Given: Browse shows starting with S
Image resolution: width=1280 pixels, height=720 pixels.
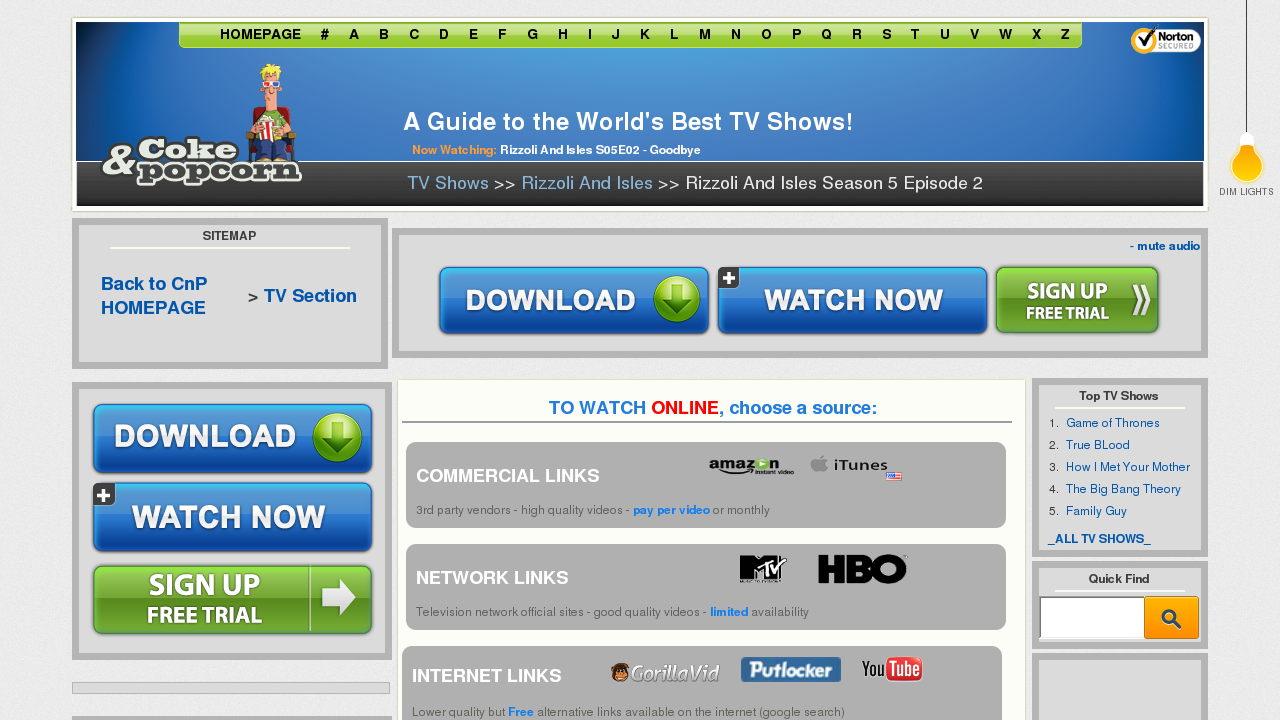Looking at the screenshot, I should [887, 34].
